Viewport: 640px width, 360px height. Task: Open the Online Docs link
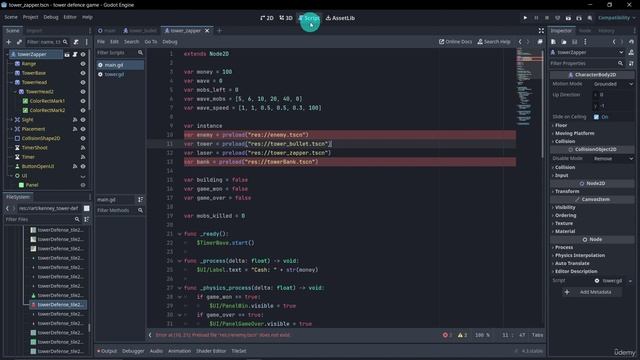(x=455, y=42)
